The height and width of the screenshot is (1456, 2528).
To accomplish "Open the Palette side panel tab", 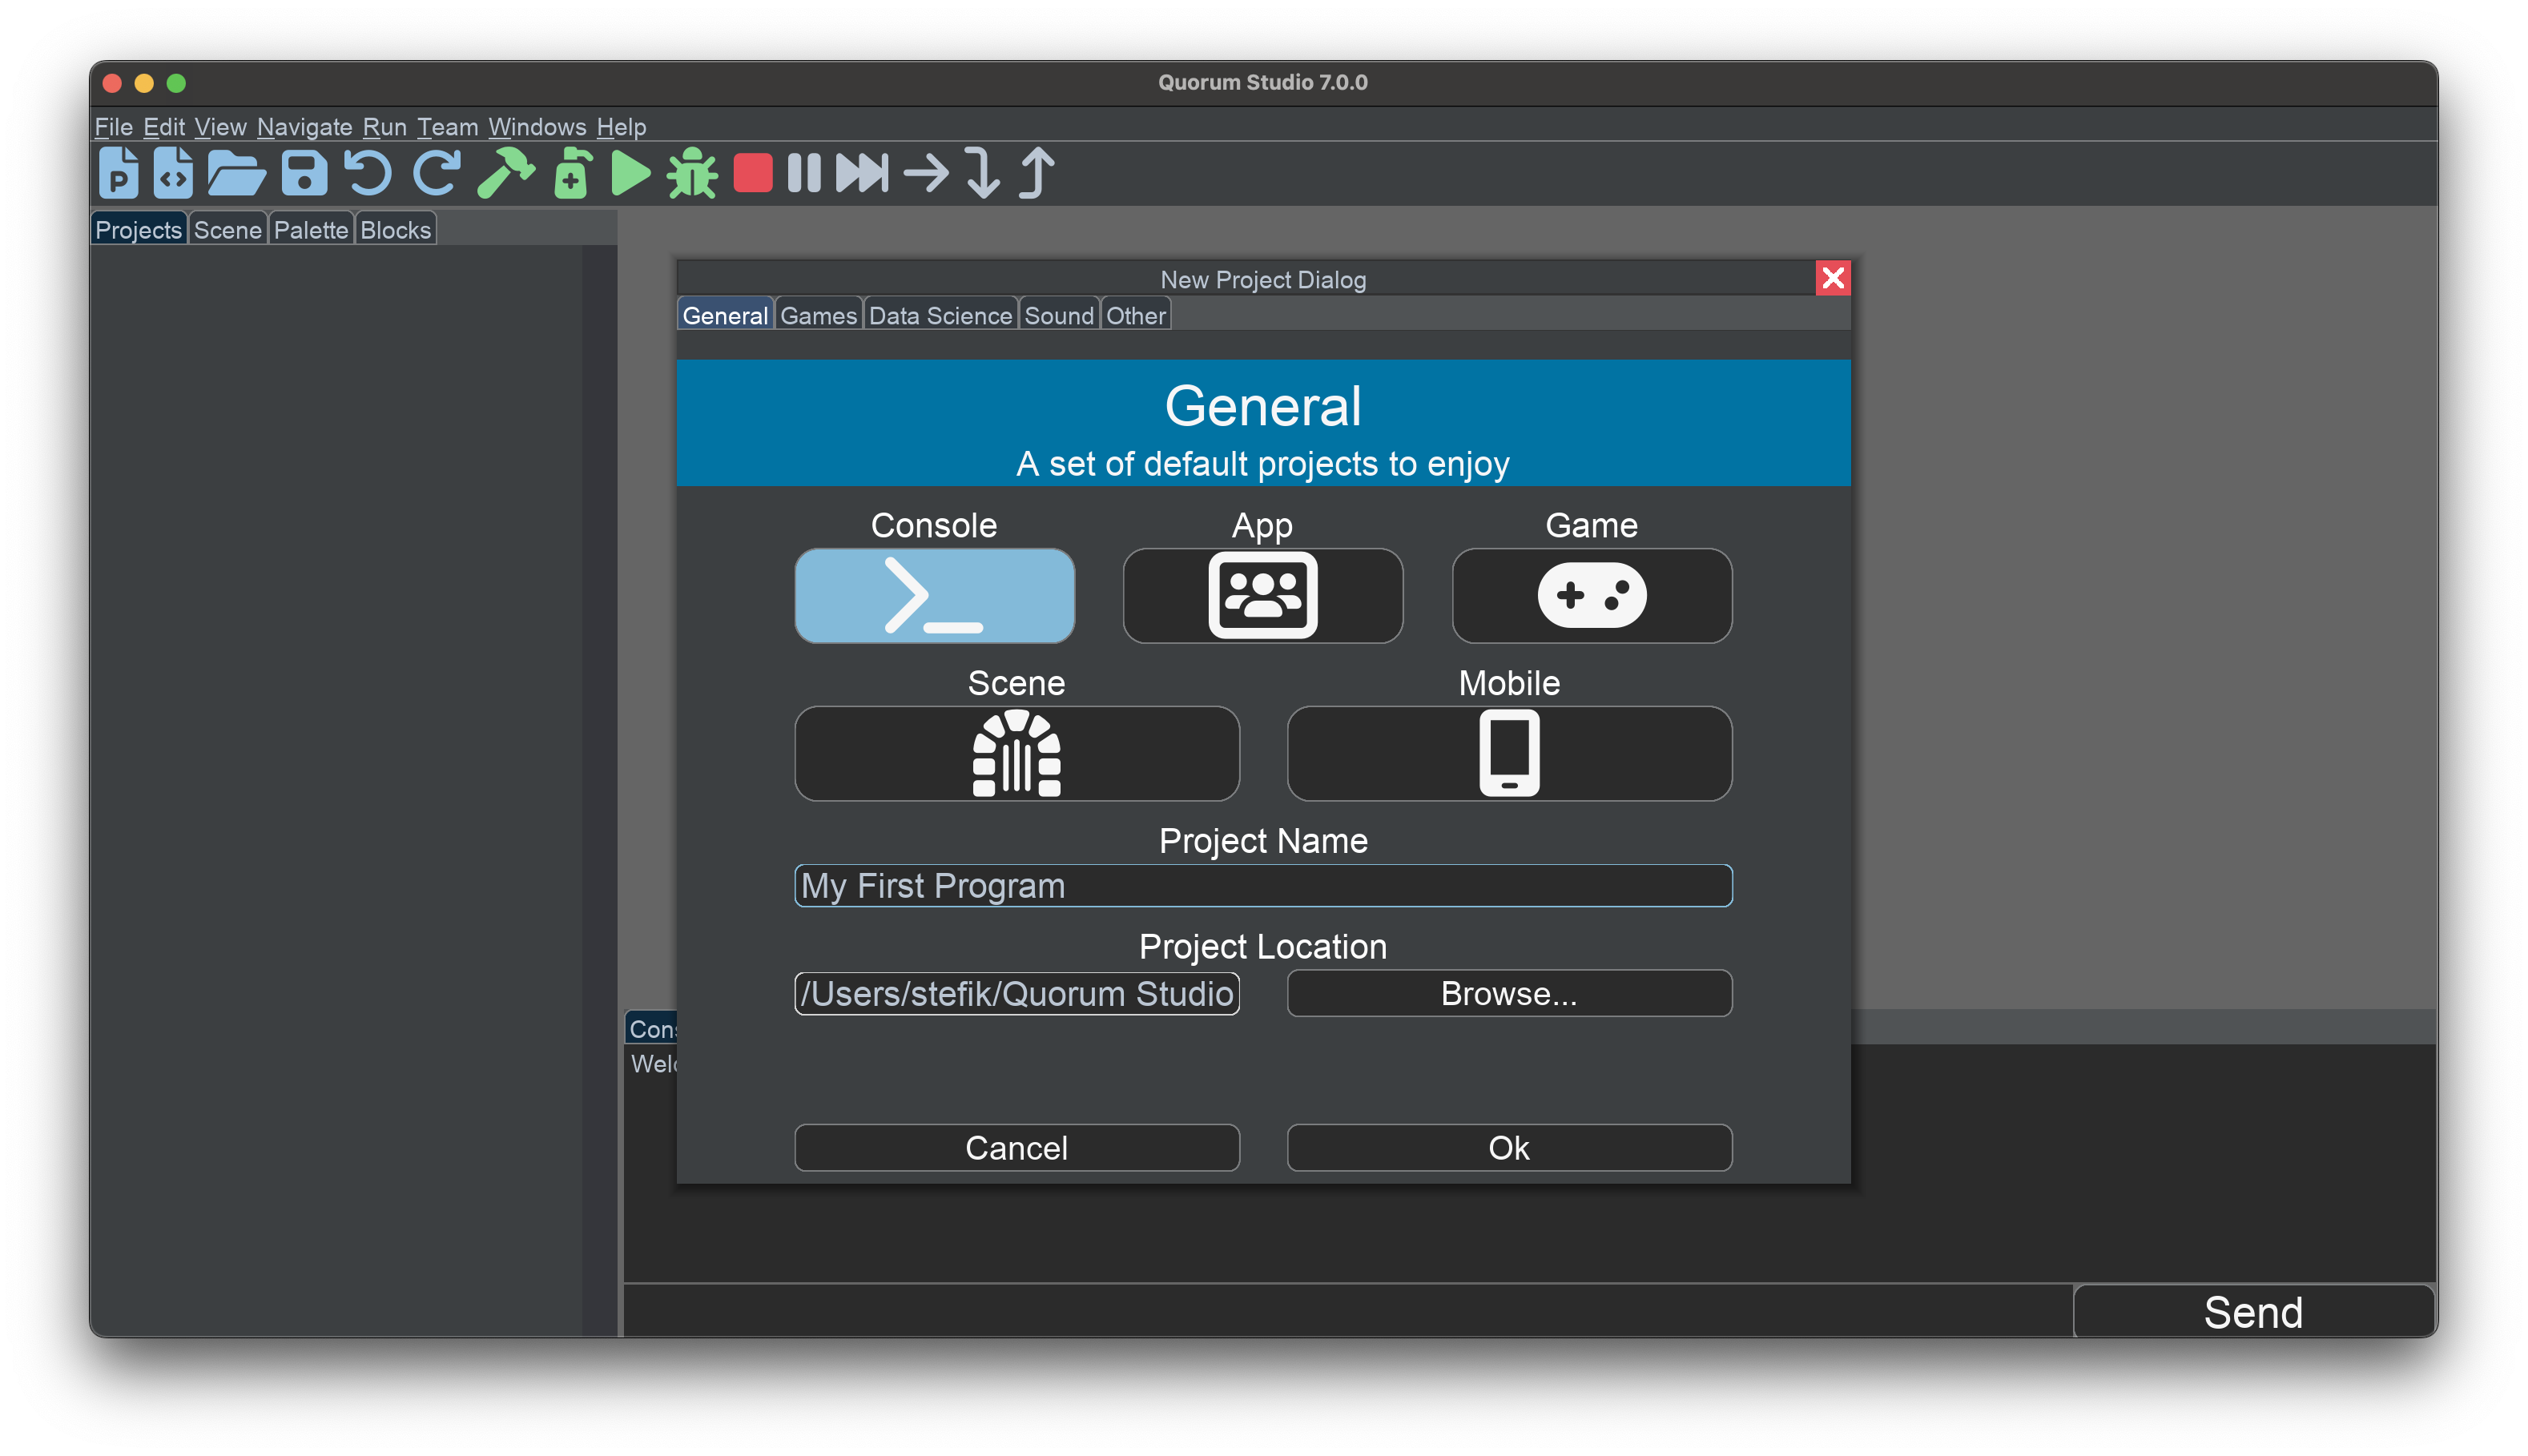I will pos(311,229).
